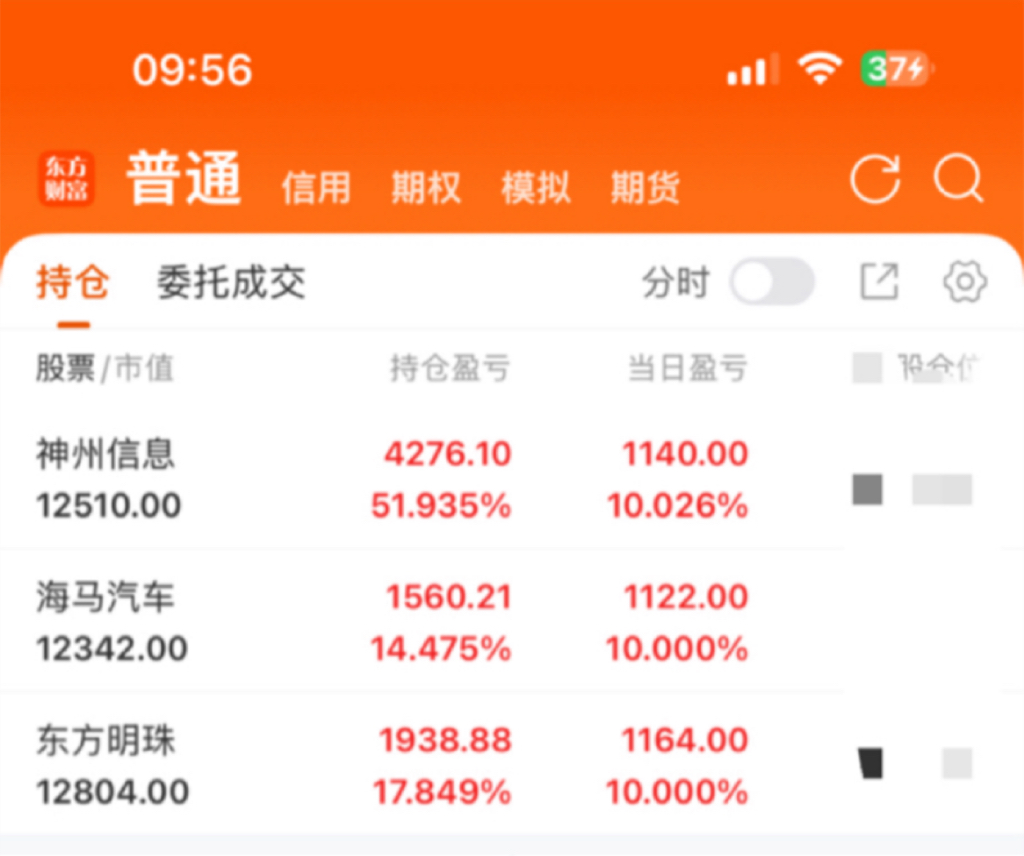The image size is (1024, 856).
Task: Tap the battery indicator showing 37
Action: (x=897, y=68)
